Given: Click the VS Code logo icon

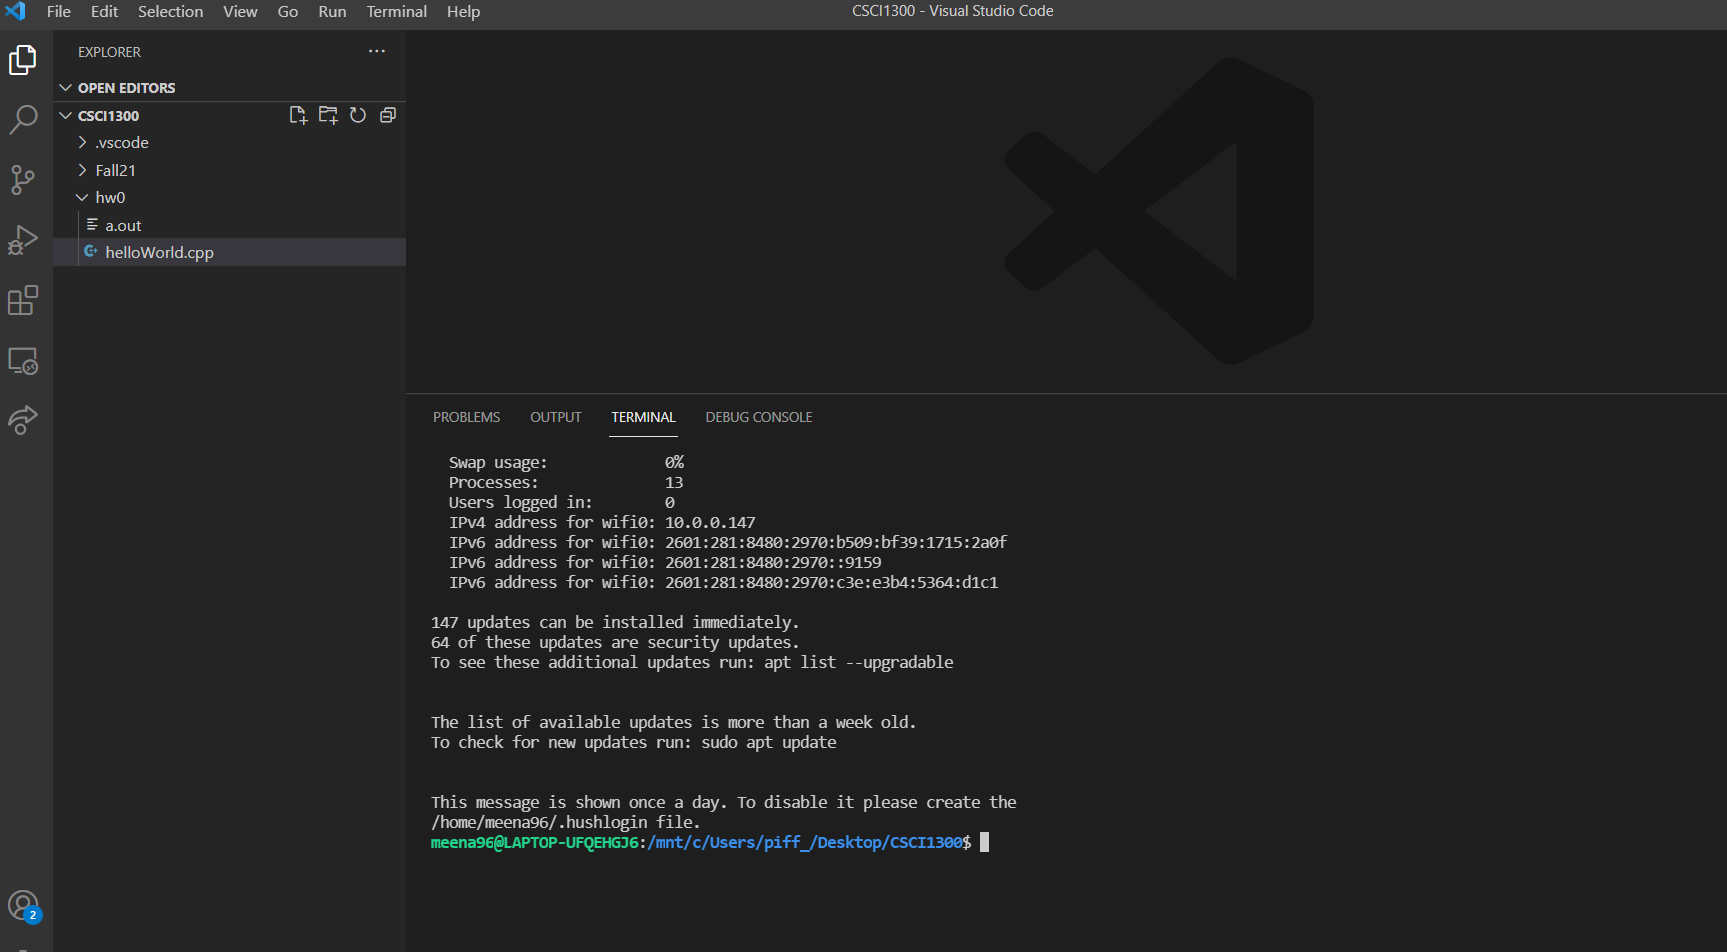Looking at the screenshot, I should point(15,11).
